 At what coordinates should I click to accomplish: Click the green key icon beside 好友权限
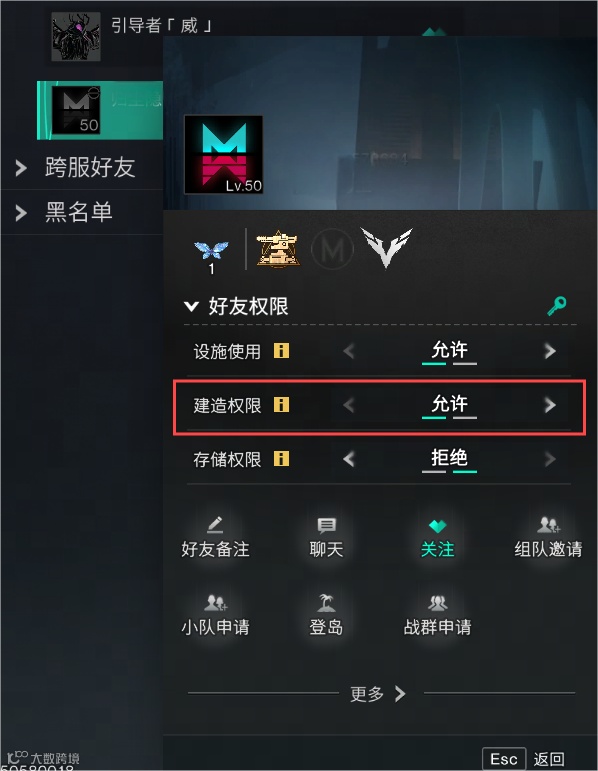click(557, 306)
